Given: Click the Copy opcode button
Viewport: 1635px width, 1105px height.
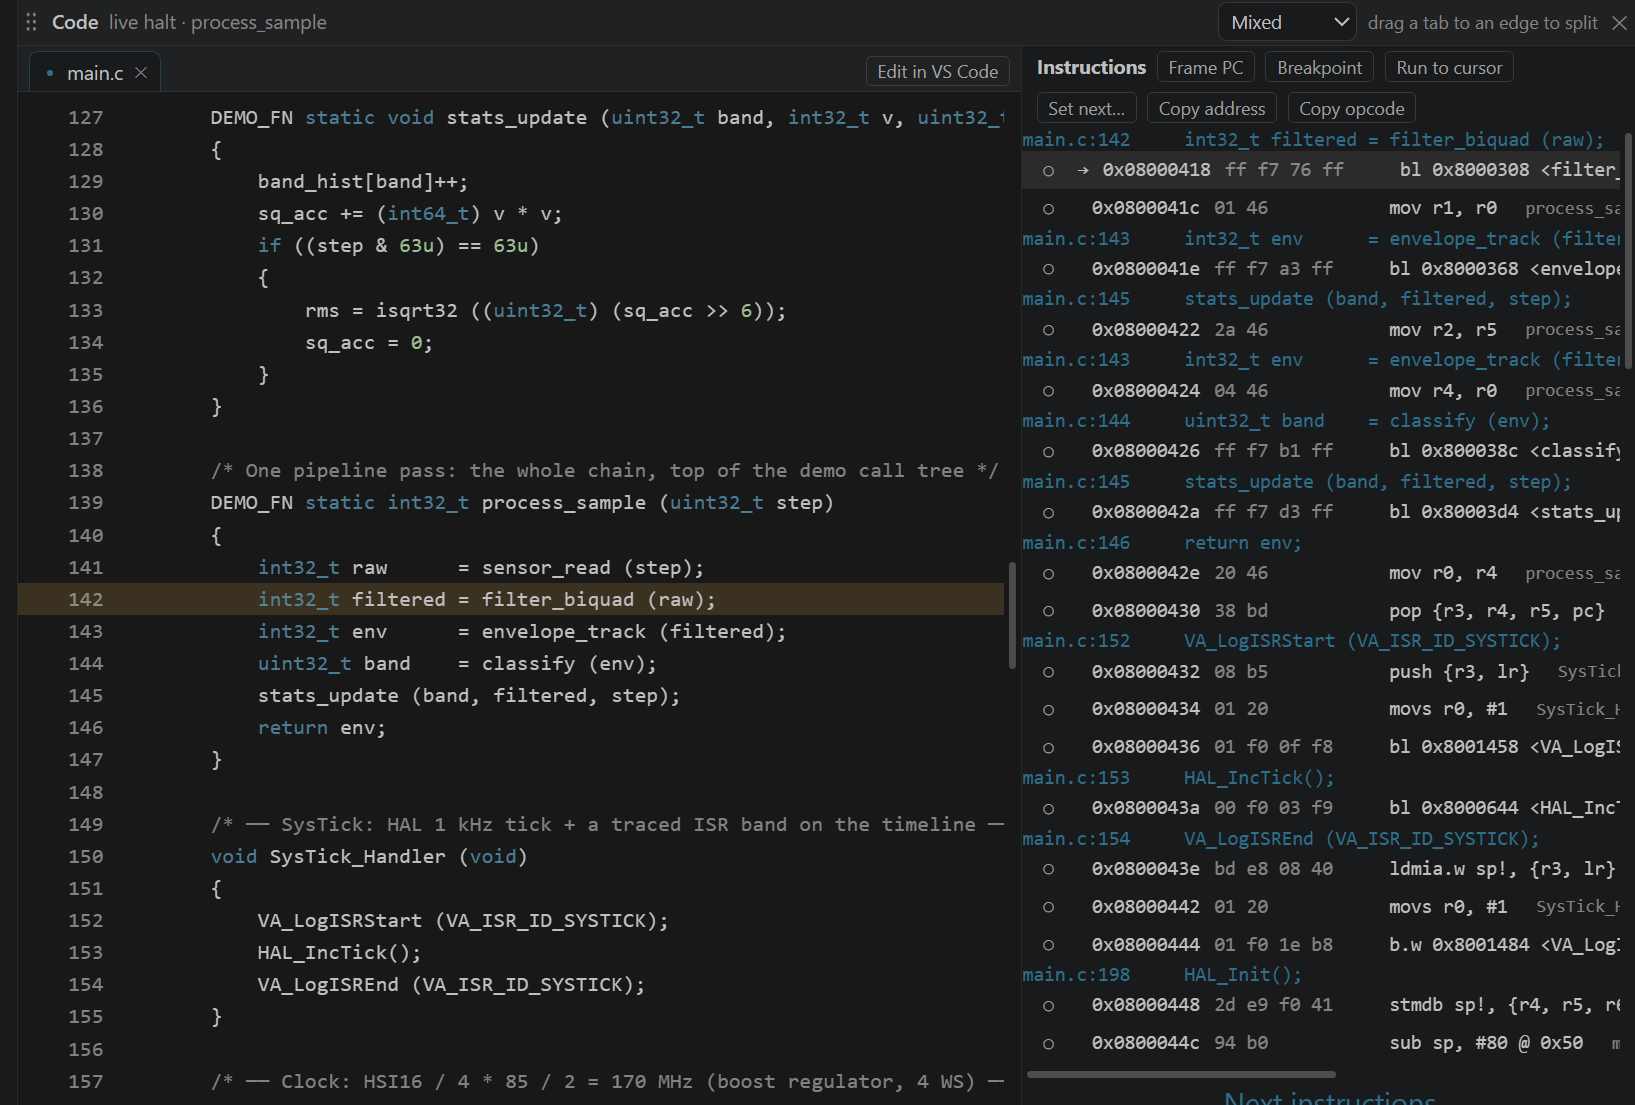Looking at the screenshot, I should (x=1351, y=108).
